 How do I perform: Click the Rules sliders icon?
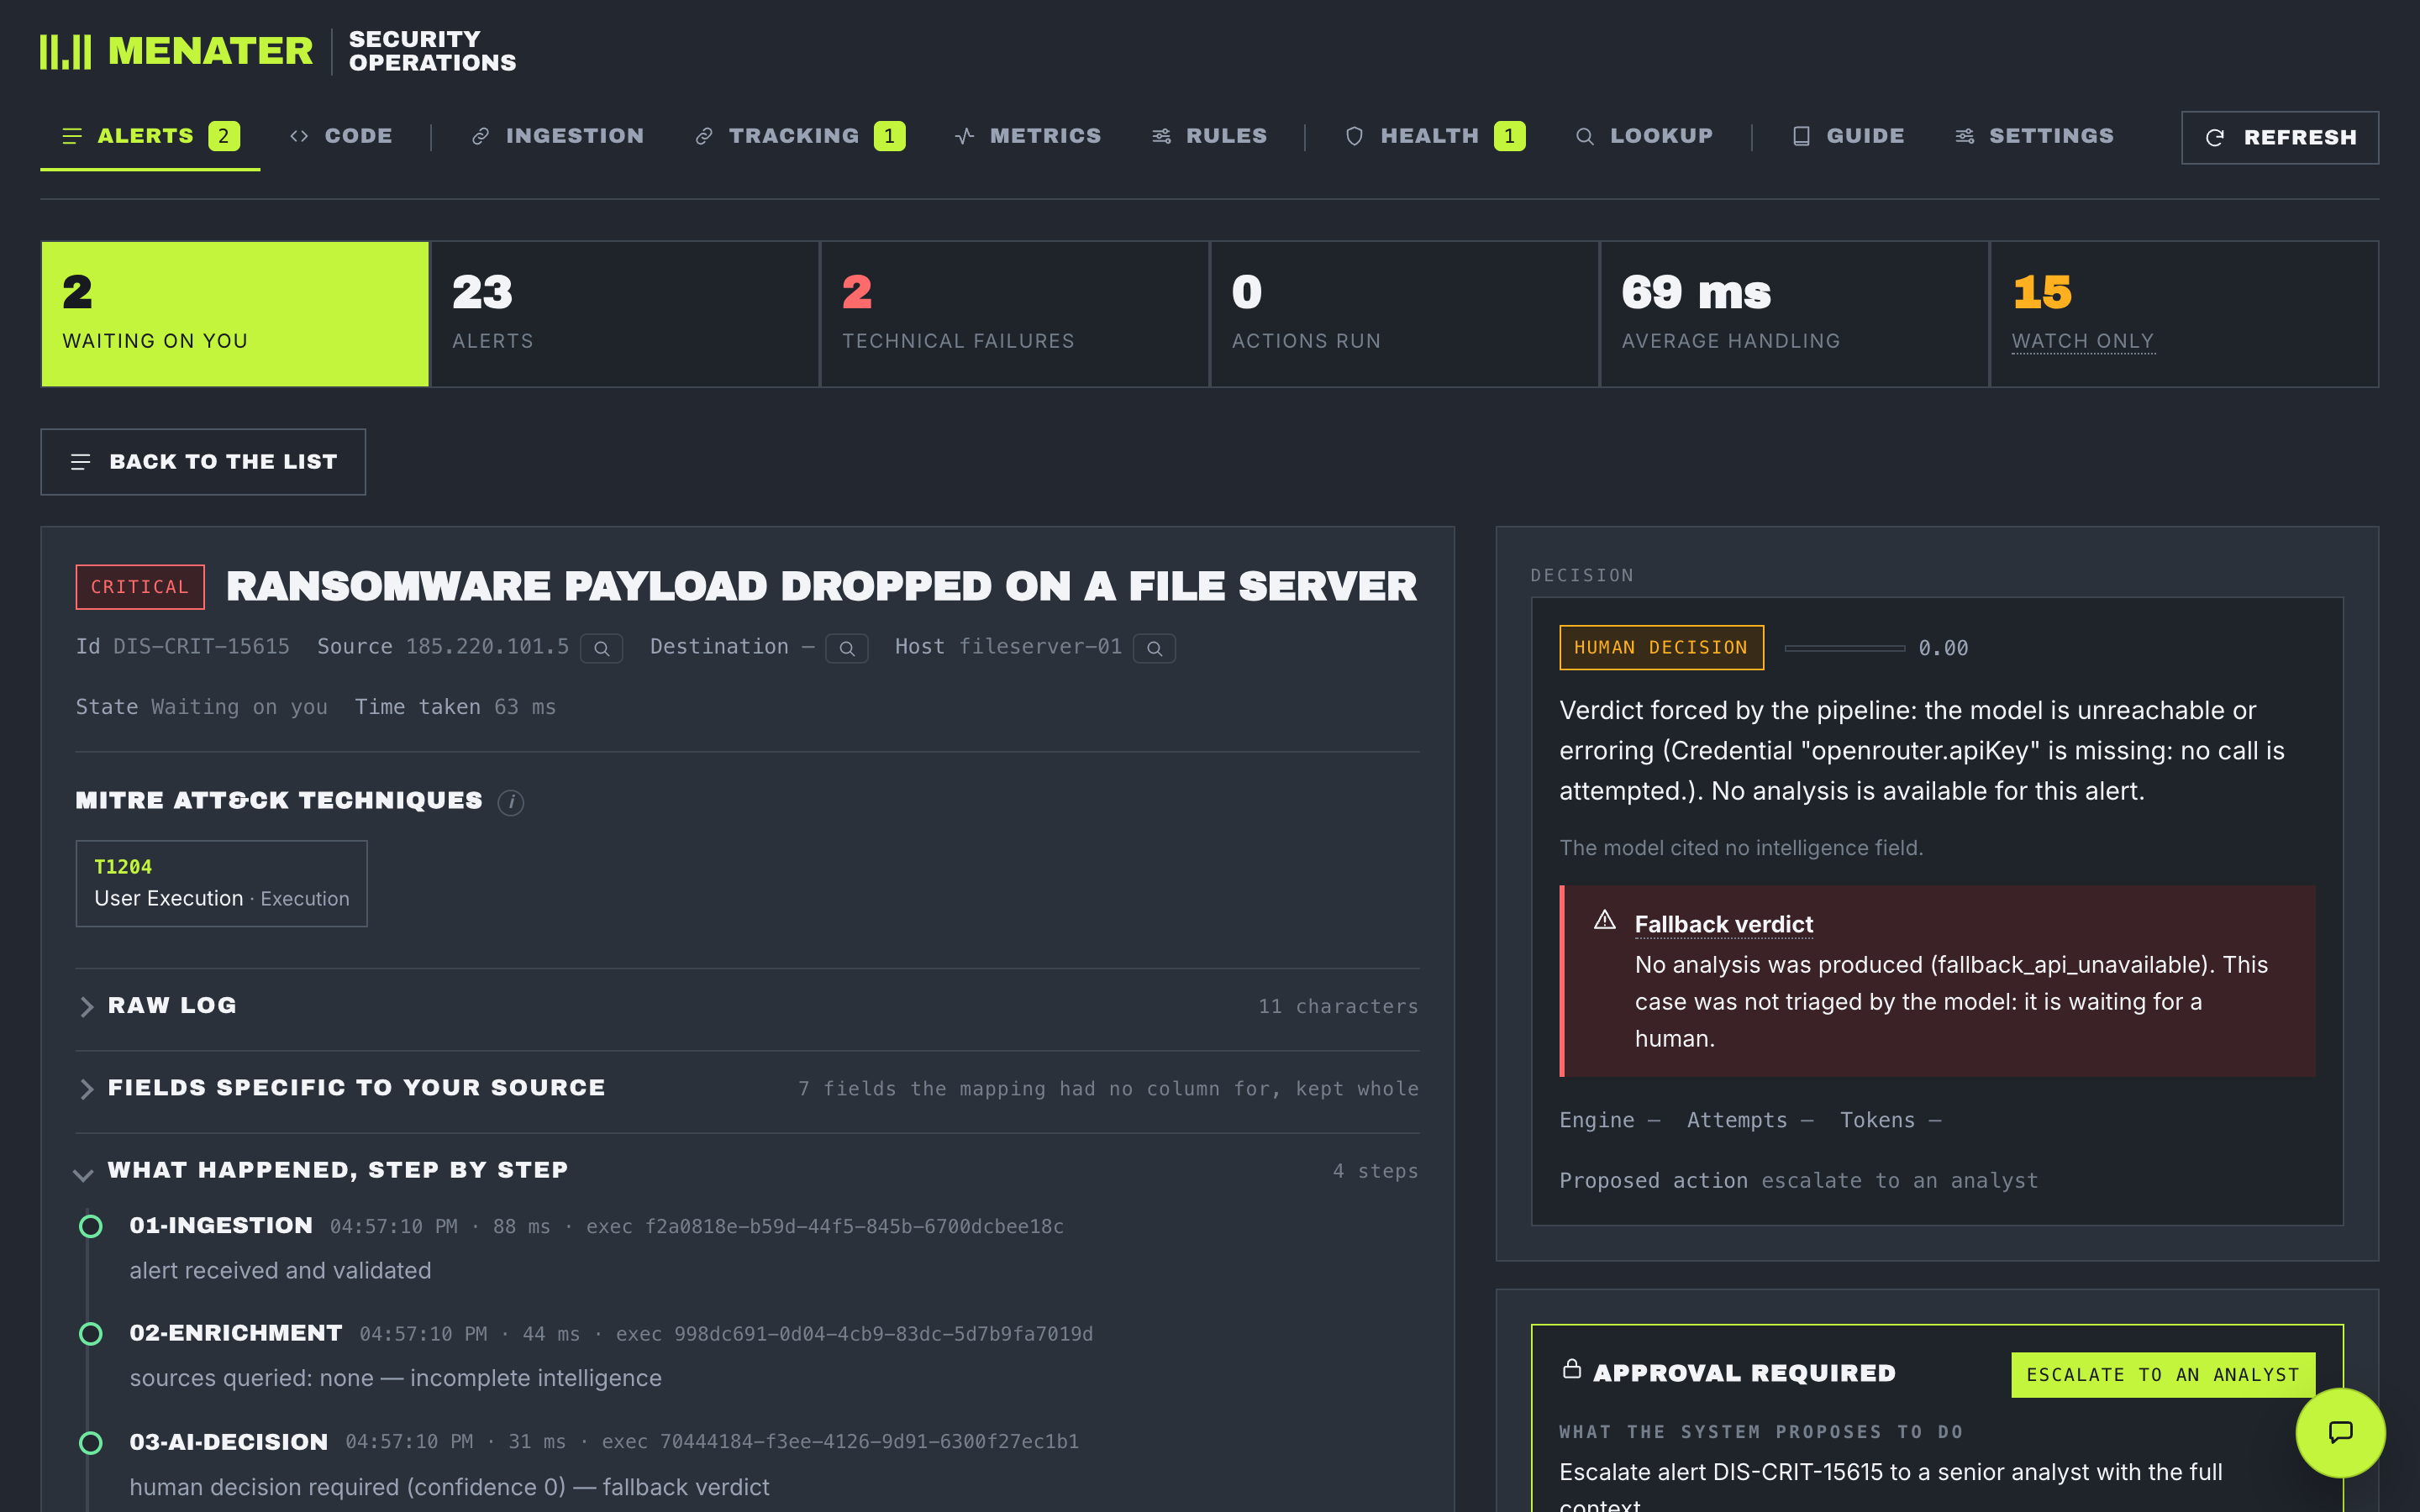tap(1161, 136)
